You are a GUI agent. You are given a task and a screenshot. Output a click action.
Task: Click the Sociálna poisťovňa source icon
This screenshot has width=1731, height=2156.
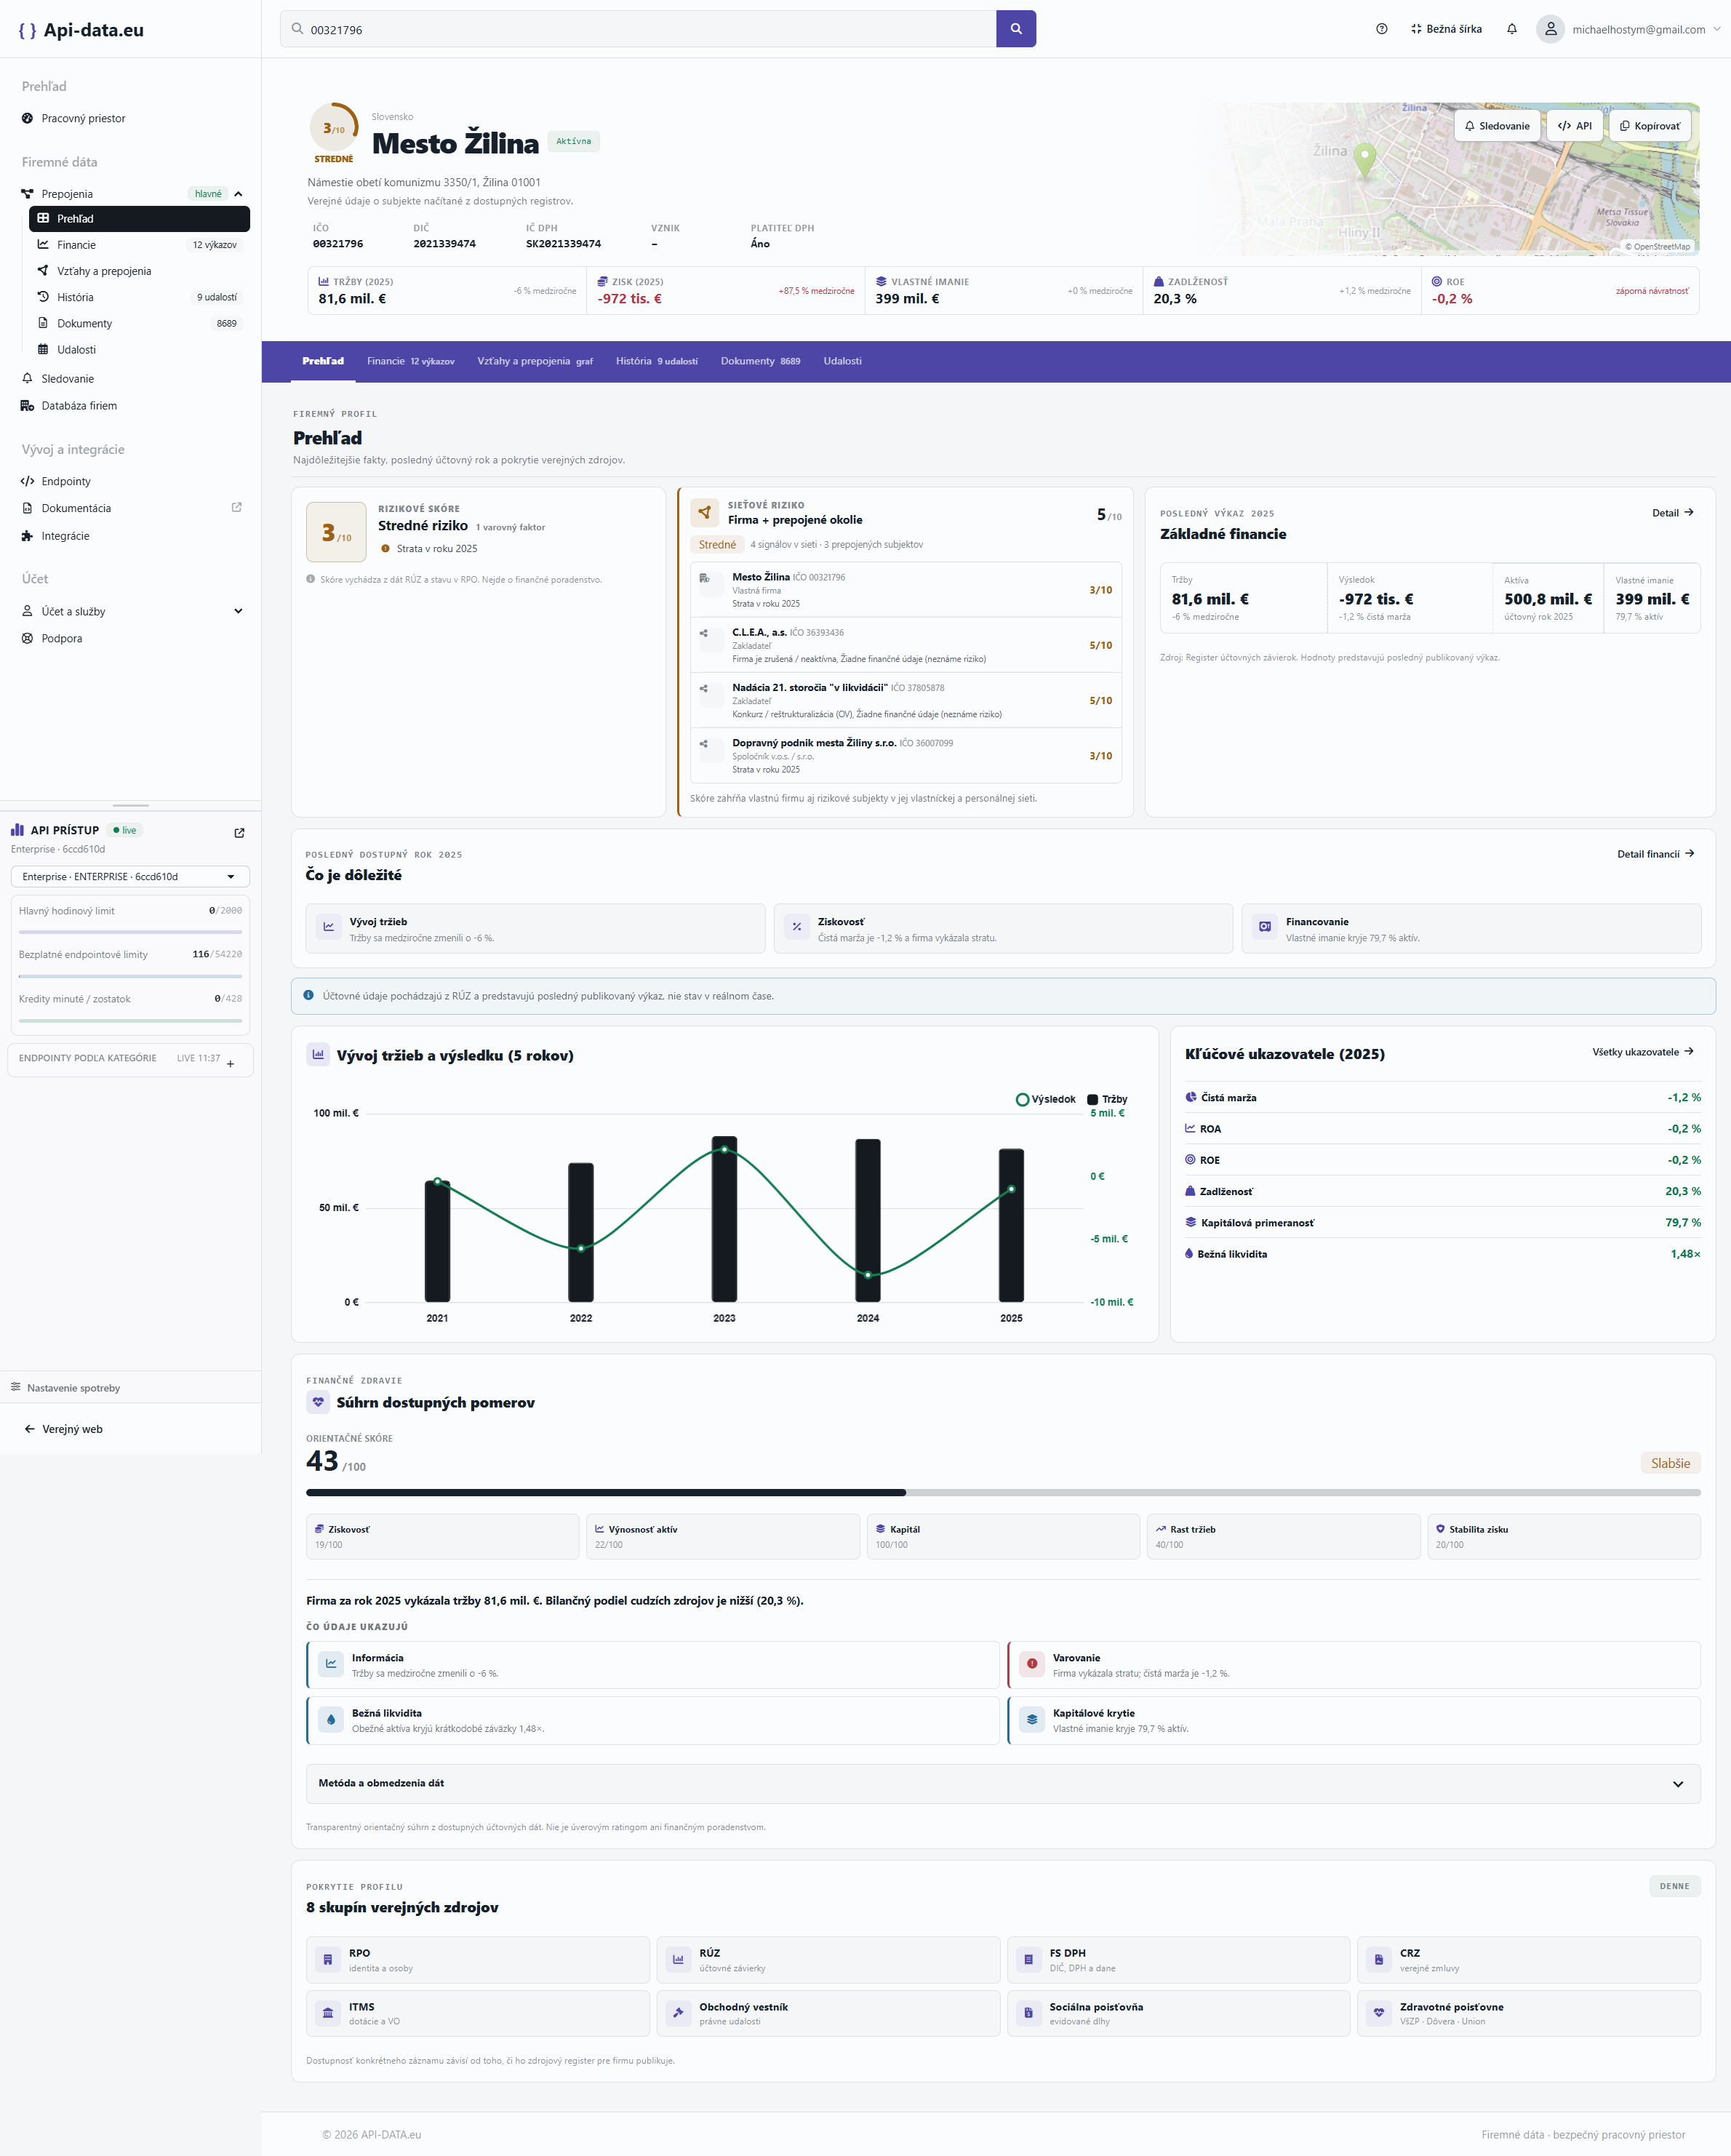[x=1028, y=2014]
